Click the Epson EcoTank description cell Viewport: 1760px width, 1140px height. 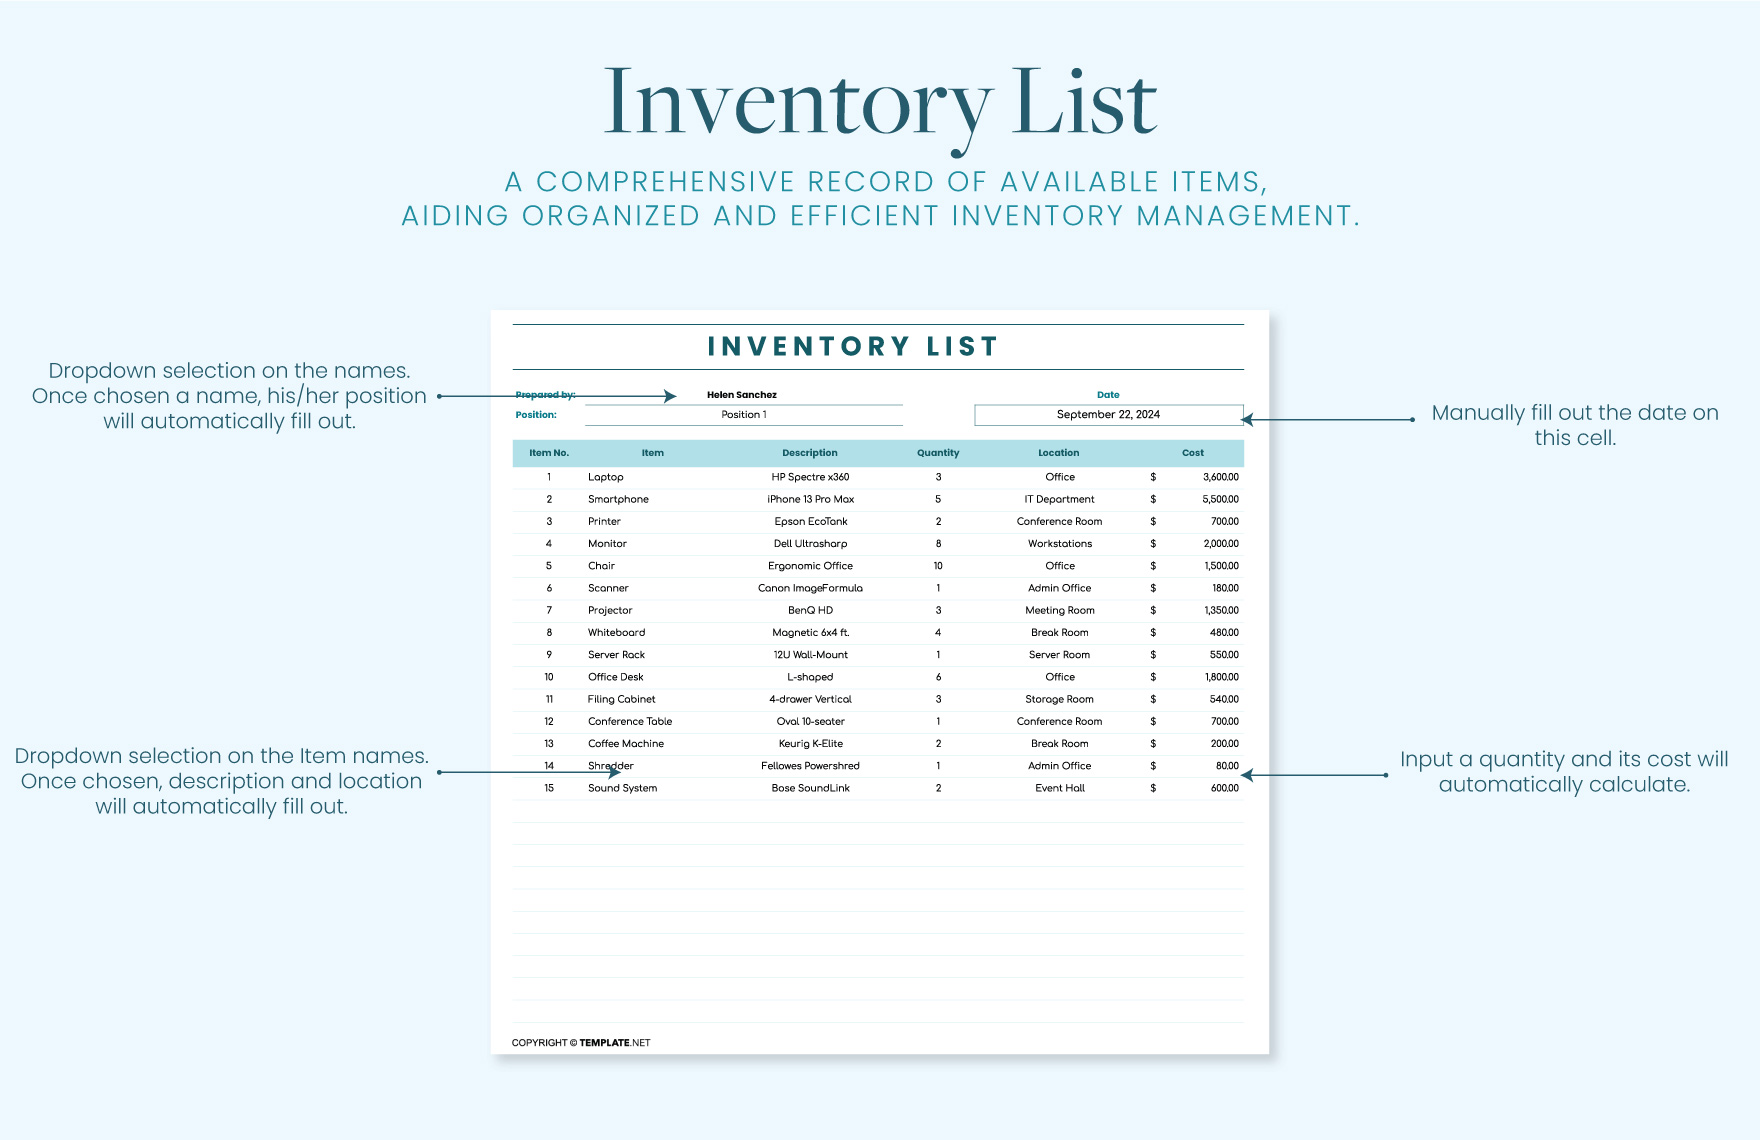point(810,521)
